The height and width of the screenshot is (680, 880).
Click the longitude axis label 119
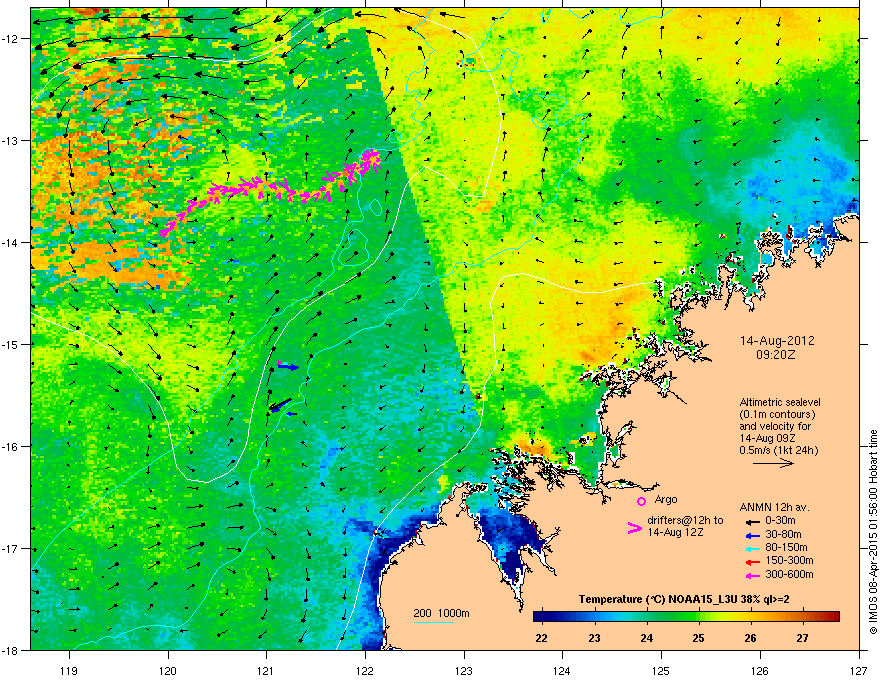pyautogui.click(x=69, y=670)
